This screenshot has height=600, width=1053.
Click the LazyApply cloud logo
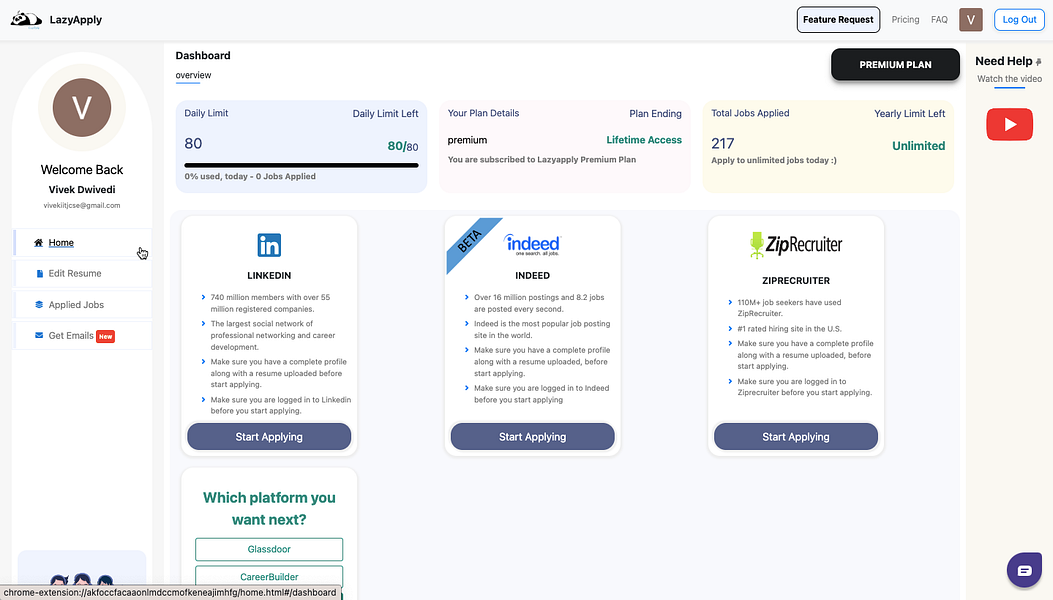[x=25, y=18]
